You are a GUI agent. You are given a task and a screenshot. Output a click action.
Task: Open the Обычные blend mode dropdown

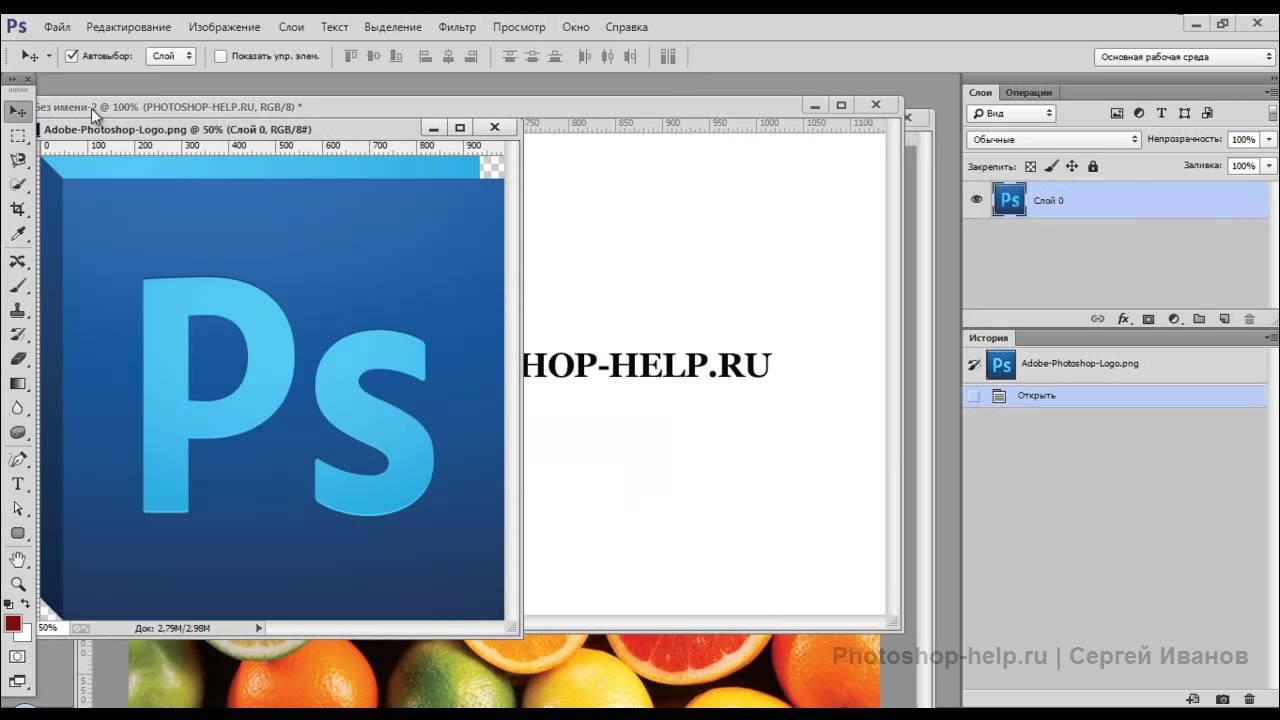click(x=1054, y=139)
